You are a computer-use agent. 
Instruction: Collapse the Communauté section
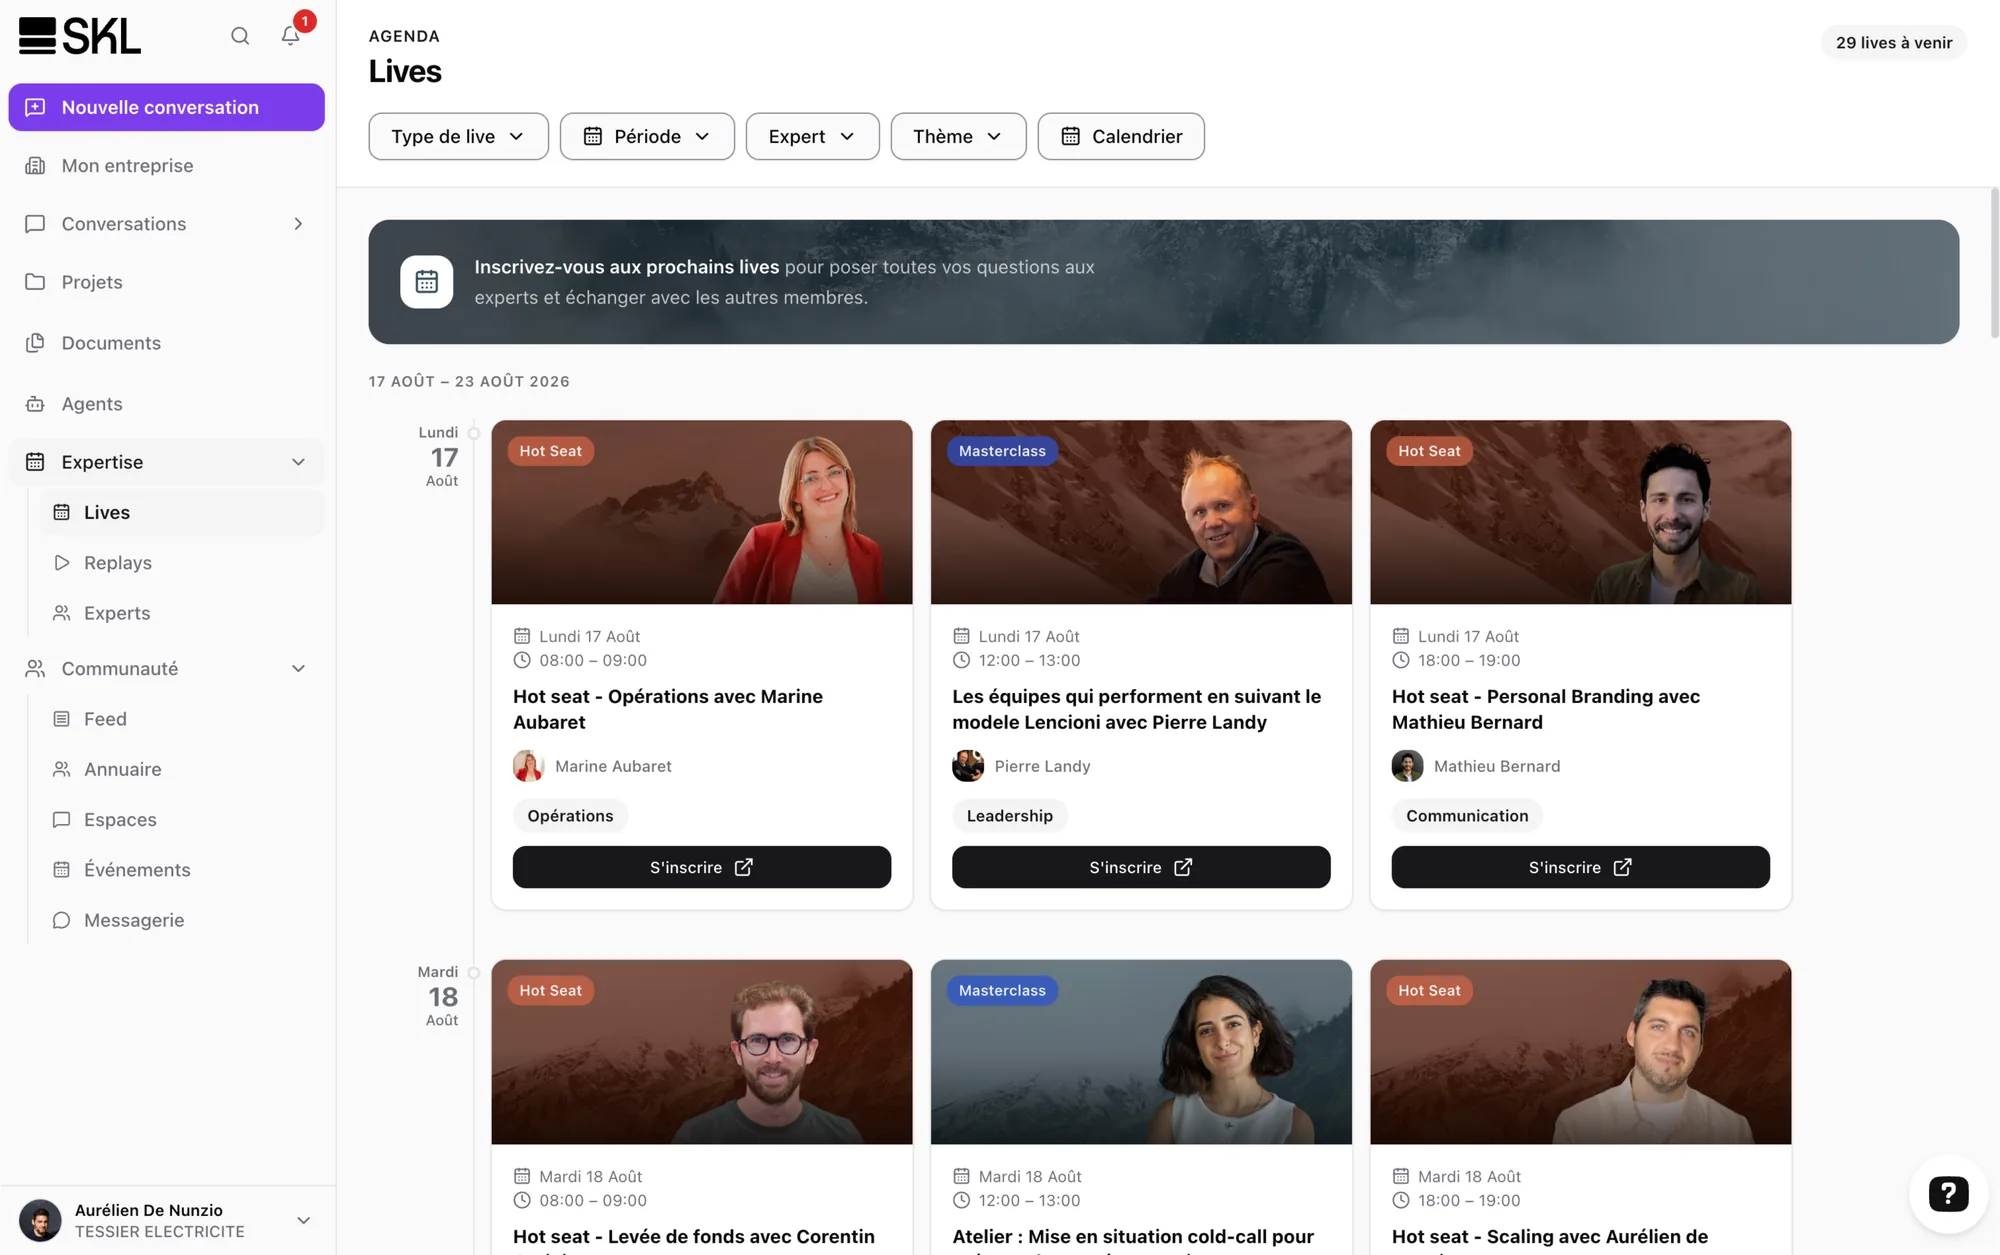[x=298, y=669]
